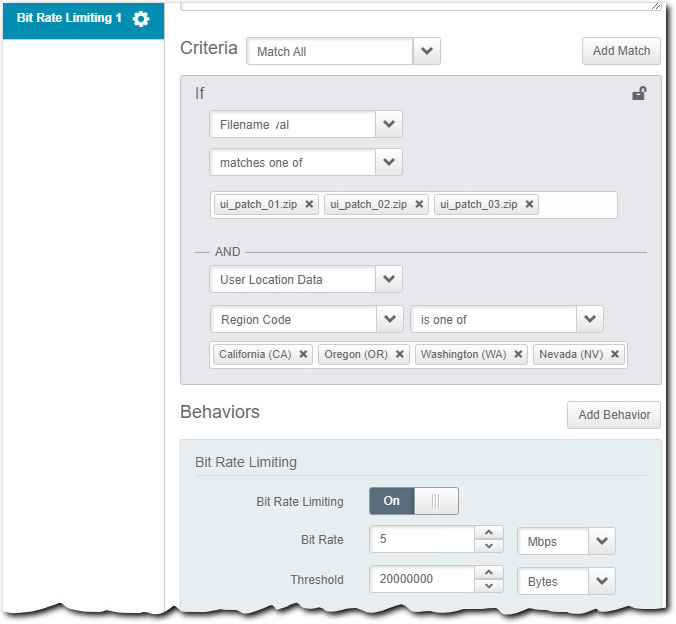Remove the Oregon (OR) region tag
The image size is (676, 624).
click(x=400, y=354)
